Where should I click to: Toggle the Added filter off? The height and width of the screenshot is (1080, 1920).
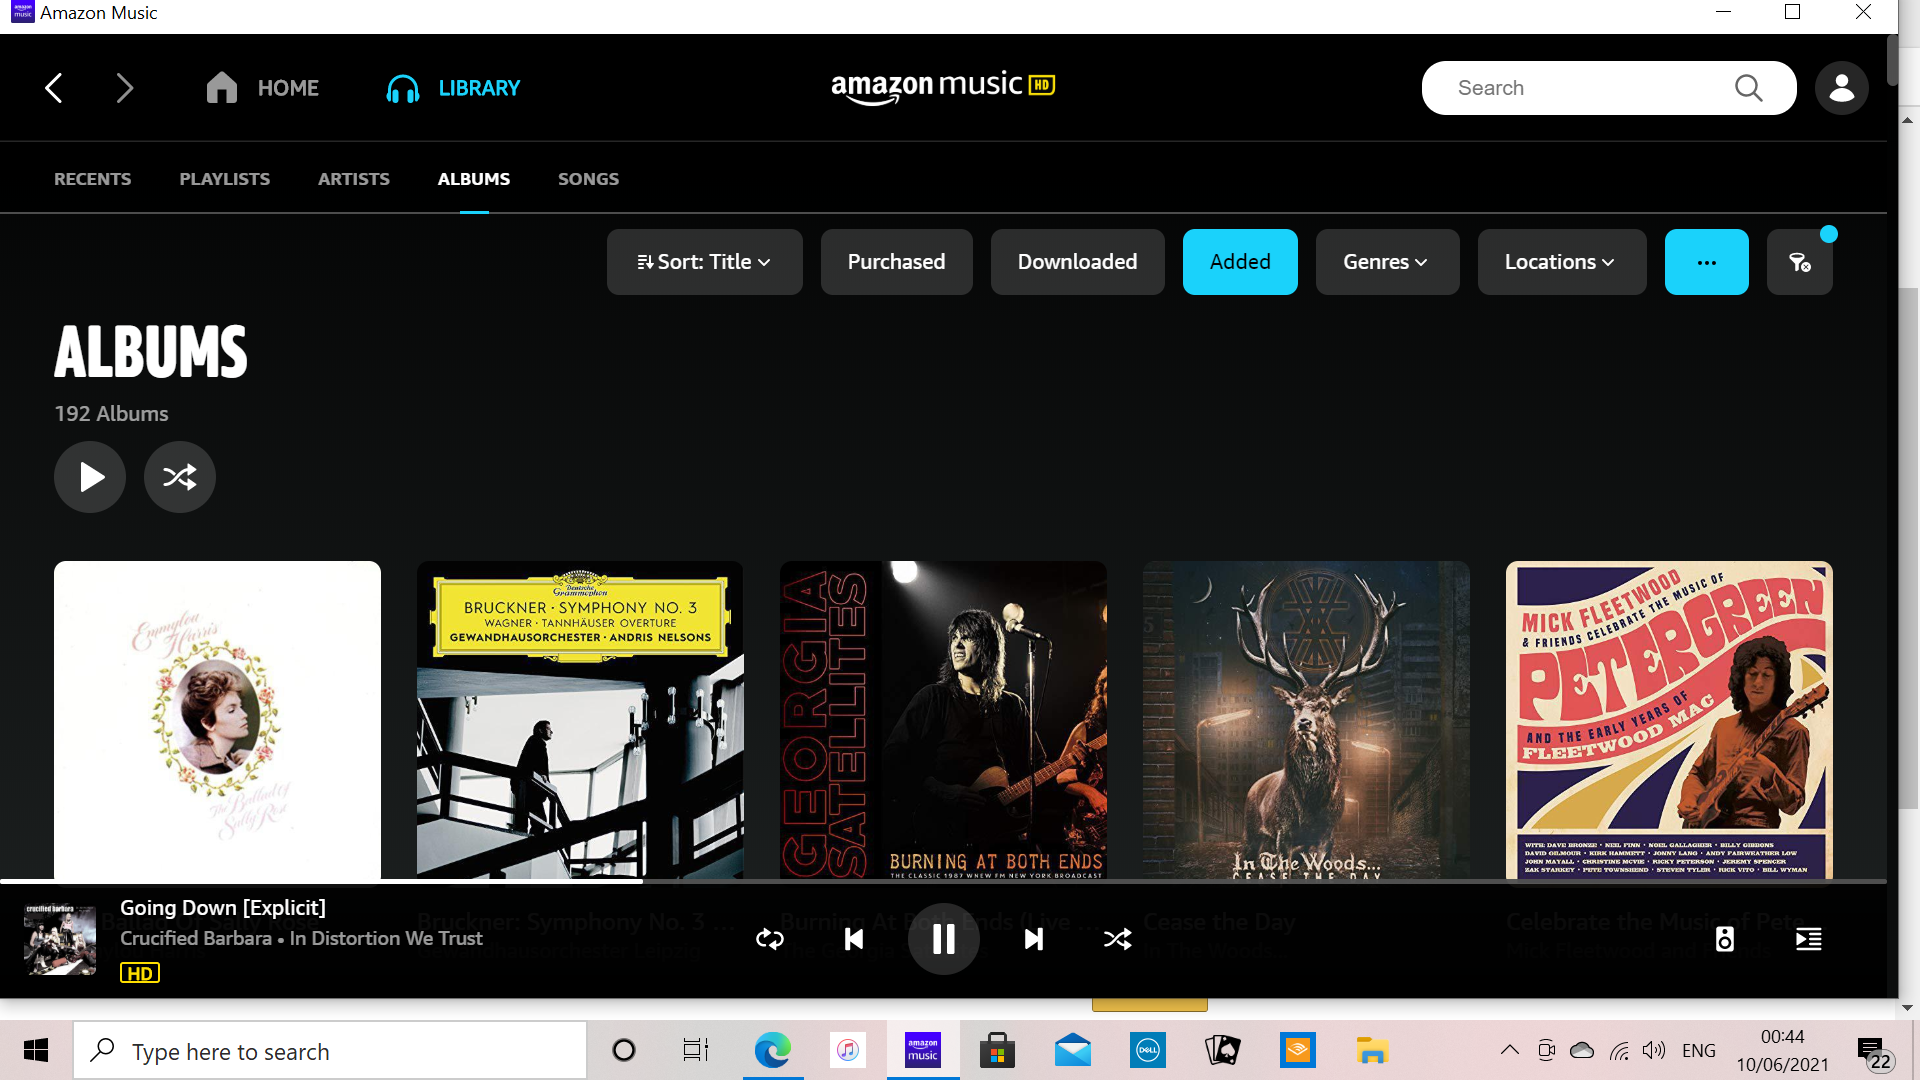click(x=1240, y=262)
